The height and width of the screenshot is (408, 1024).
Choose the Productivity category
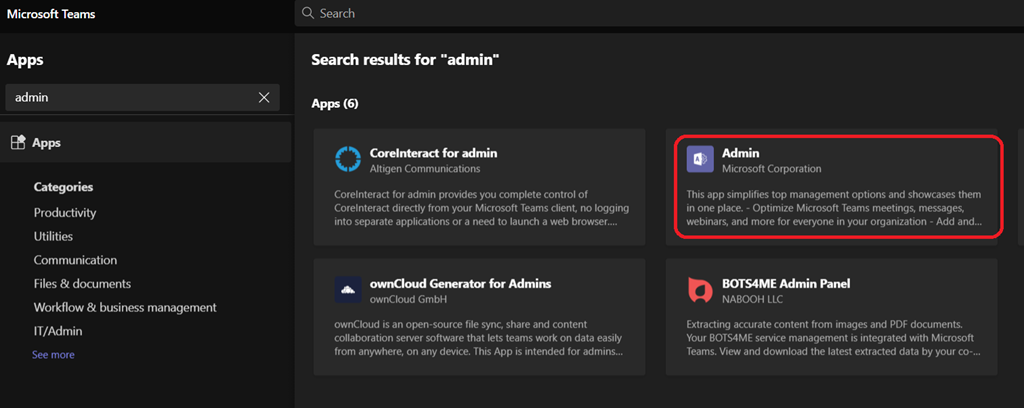pyautogui.click(x=65, y=212)
